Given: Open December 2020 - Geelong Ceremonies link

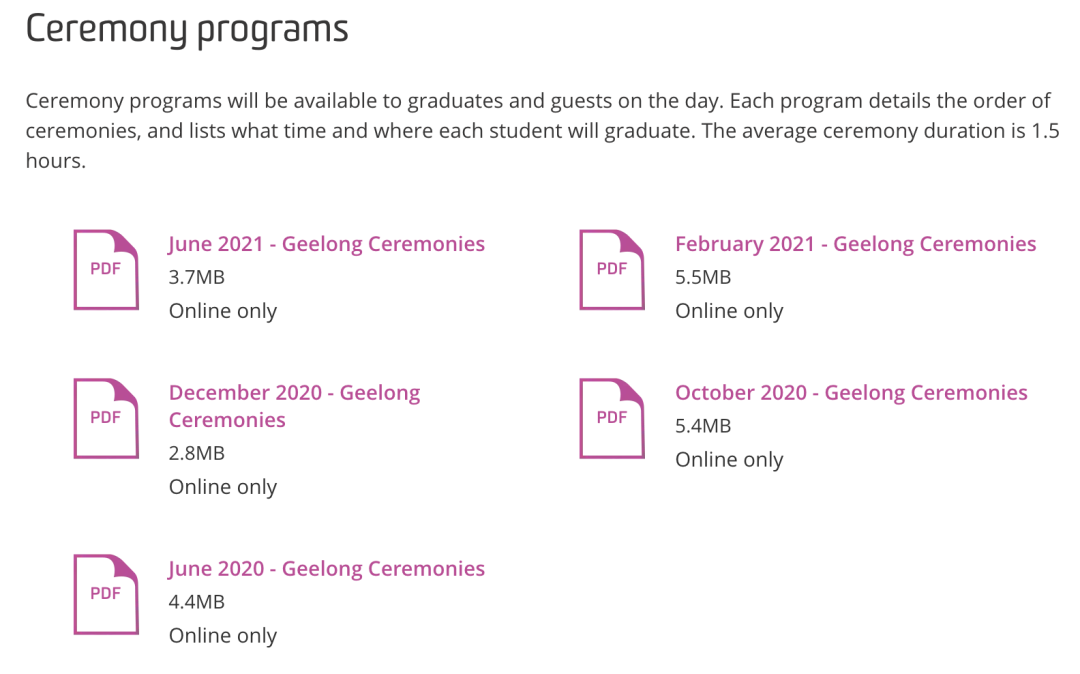Looking at the screenshot, I should [294, 406].
